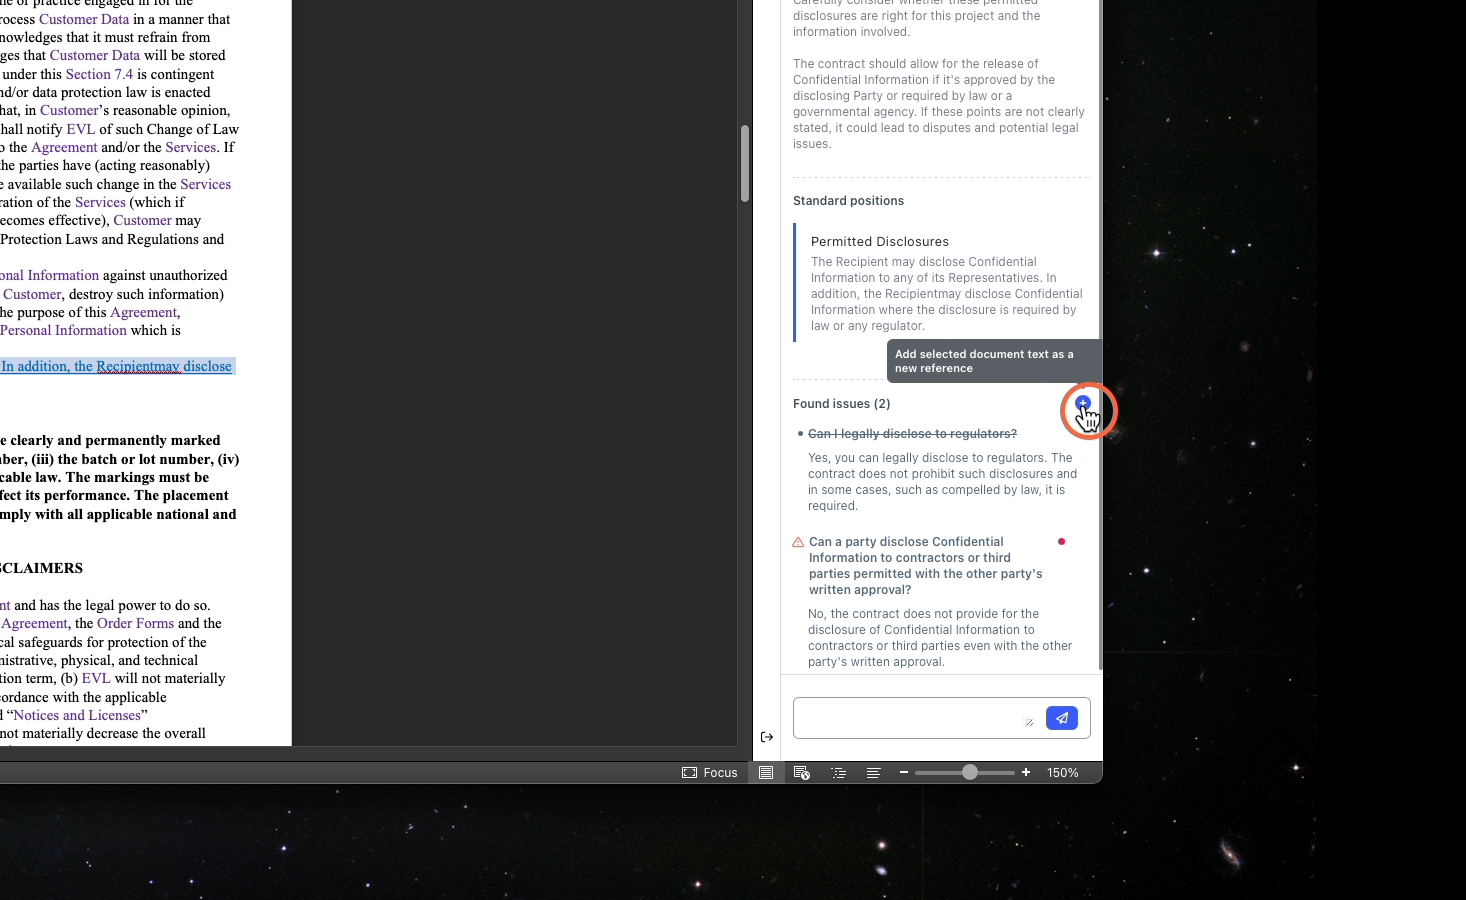Click the 'Found issues (2)' heading
1466x900 pixels.
pos(841,404)
